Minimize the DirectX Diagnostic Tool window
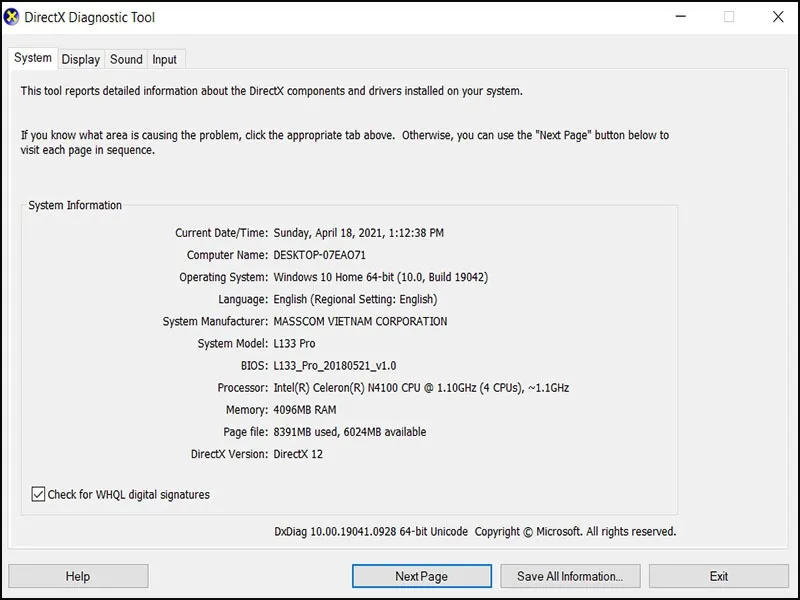Image resolution: width=800 pixels, height=600 pixels. [680, 17]
